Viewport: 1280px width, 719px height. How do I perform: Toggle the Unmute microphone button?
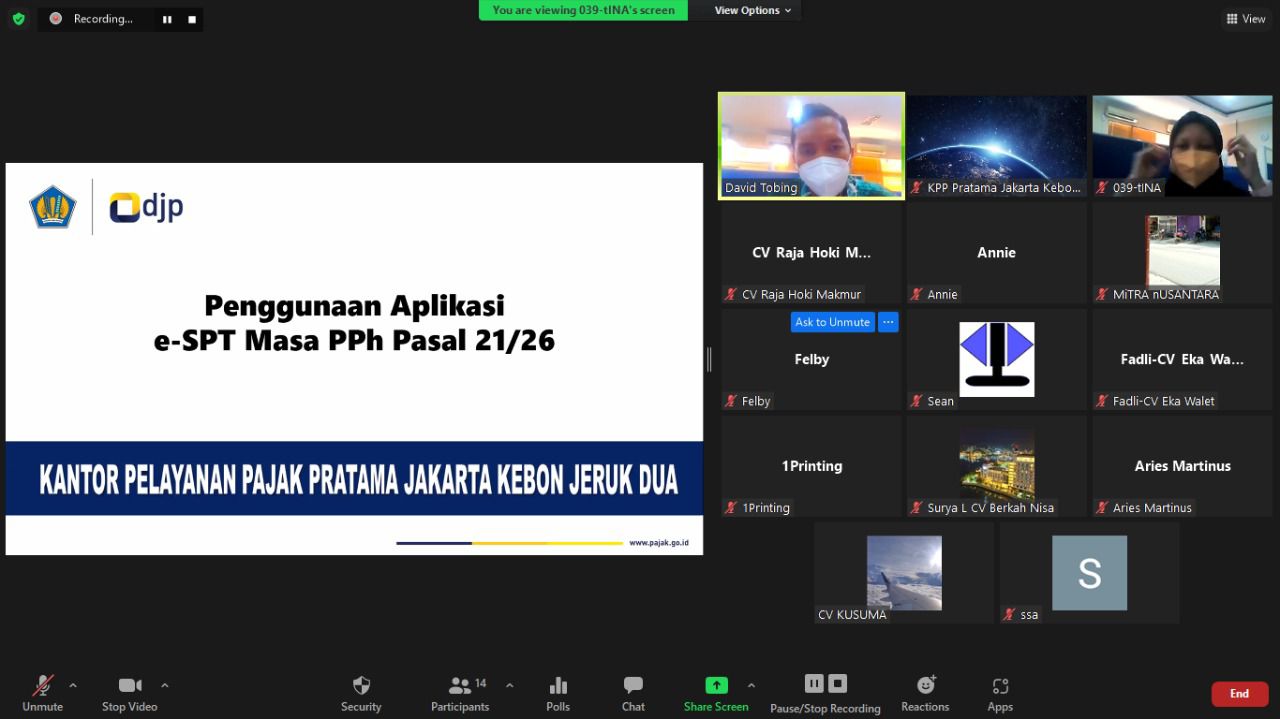[x=42, y=686]
